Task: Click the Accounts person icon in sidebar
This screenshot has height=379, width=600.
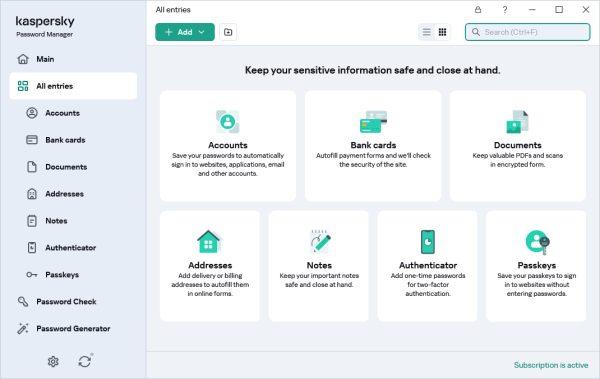Action: [x=32, y=113]
